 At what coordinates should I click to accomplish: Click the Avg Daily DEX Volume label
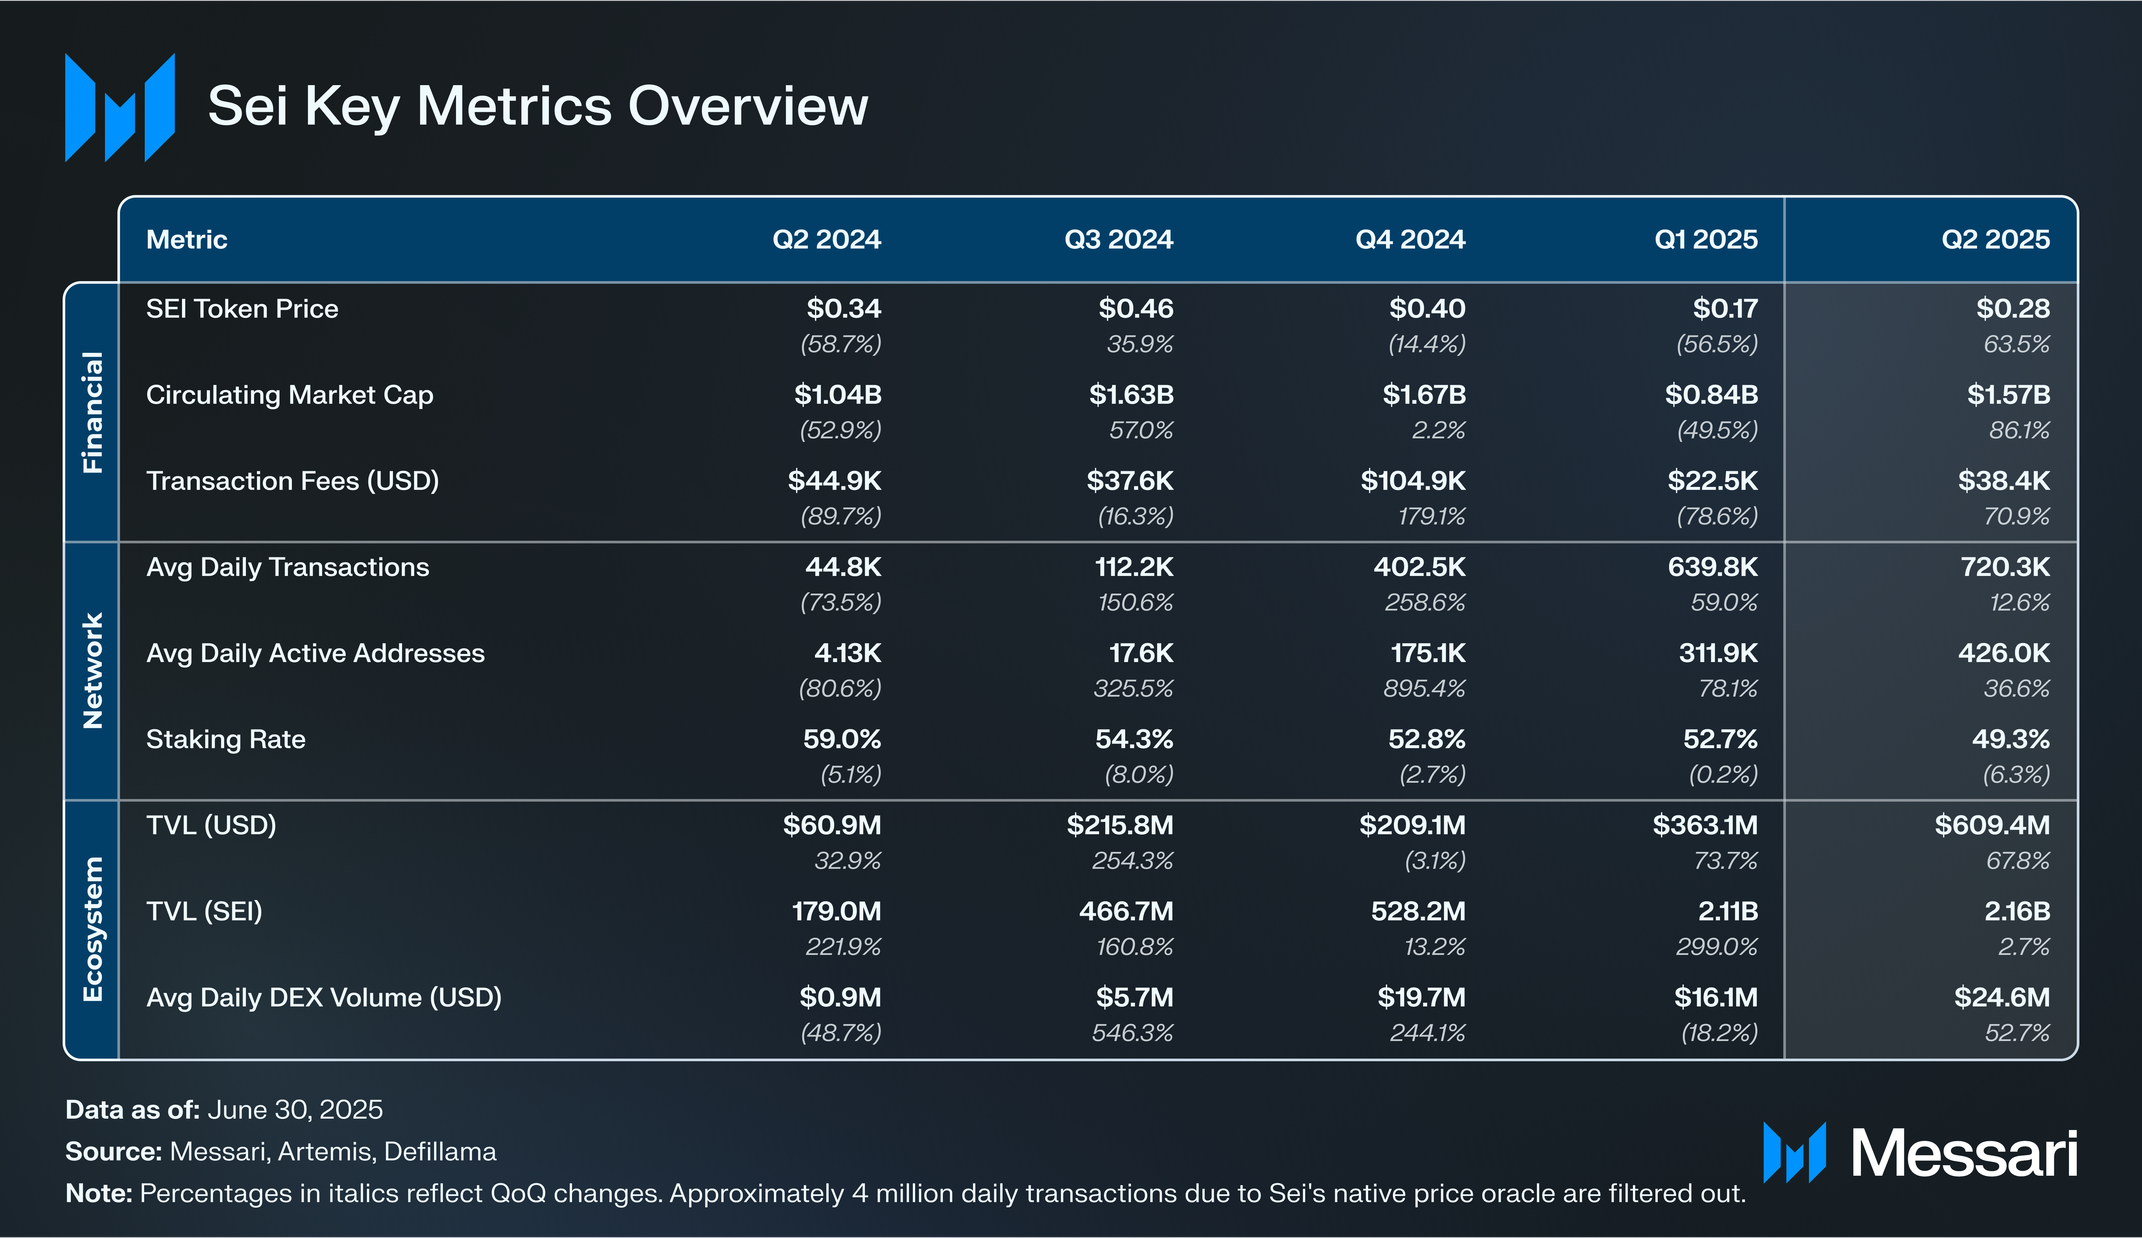pos(324,997)
